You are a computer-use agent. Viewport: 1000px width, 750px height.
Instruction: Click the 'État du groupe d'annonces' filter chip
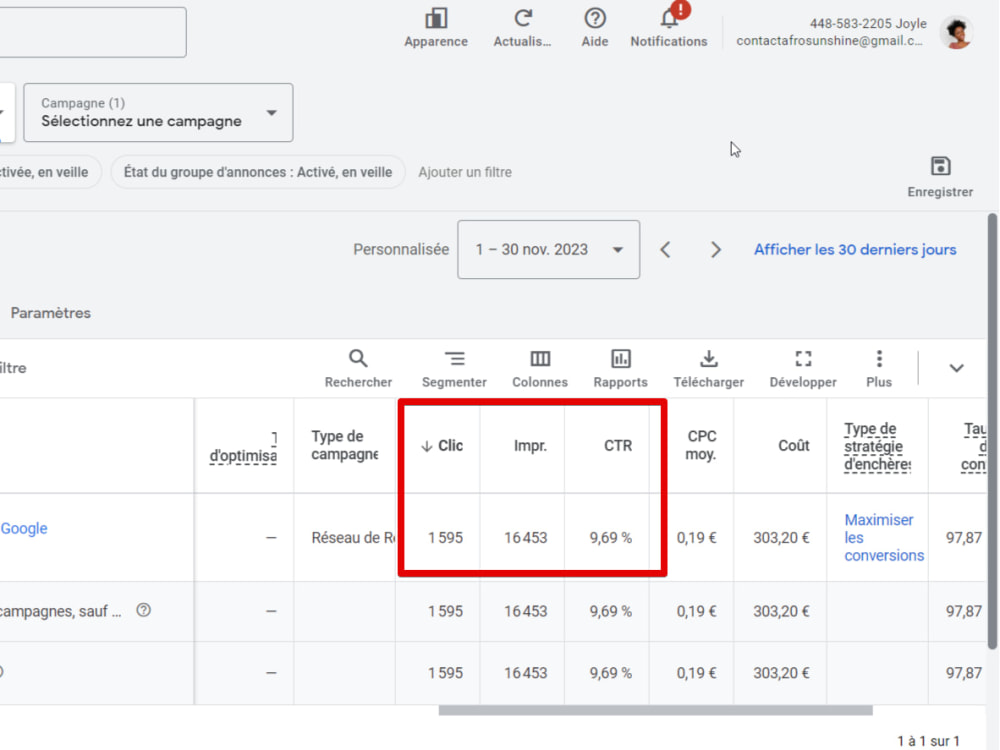tap(258, 172)
